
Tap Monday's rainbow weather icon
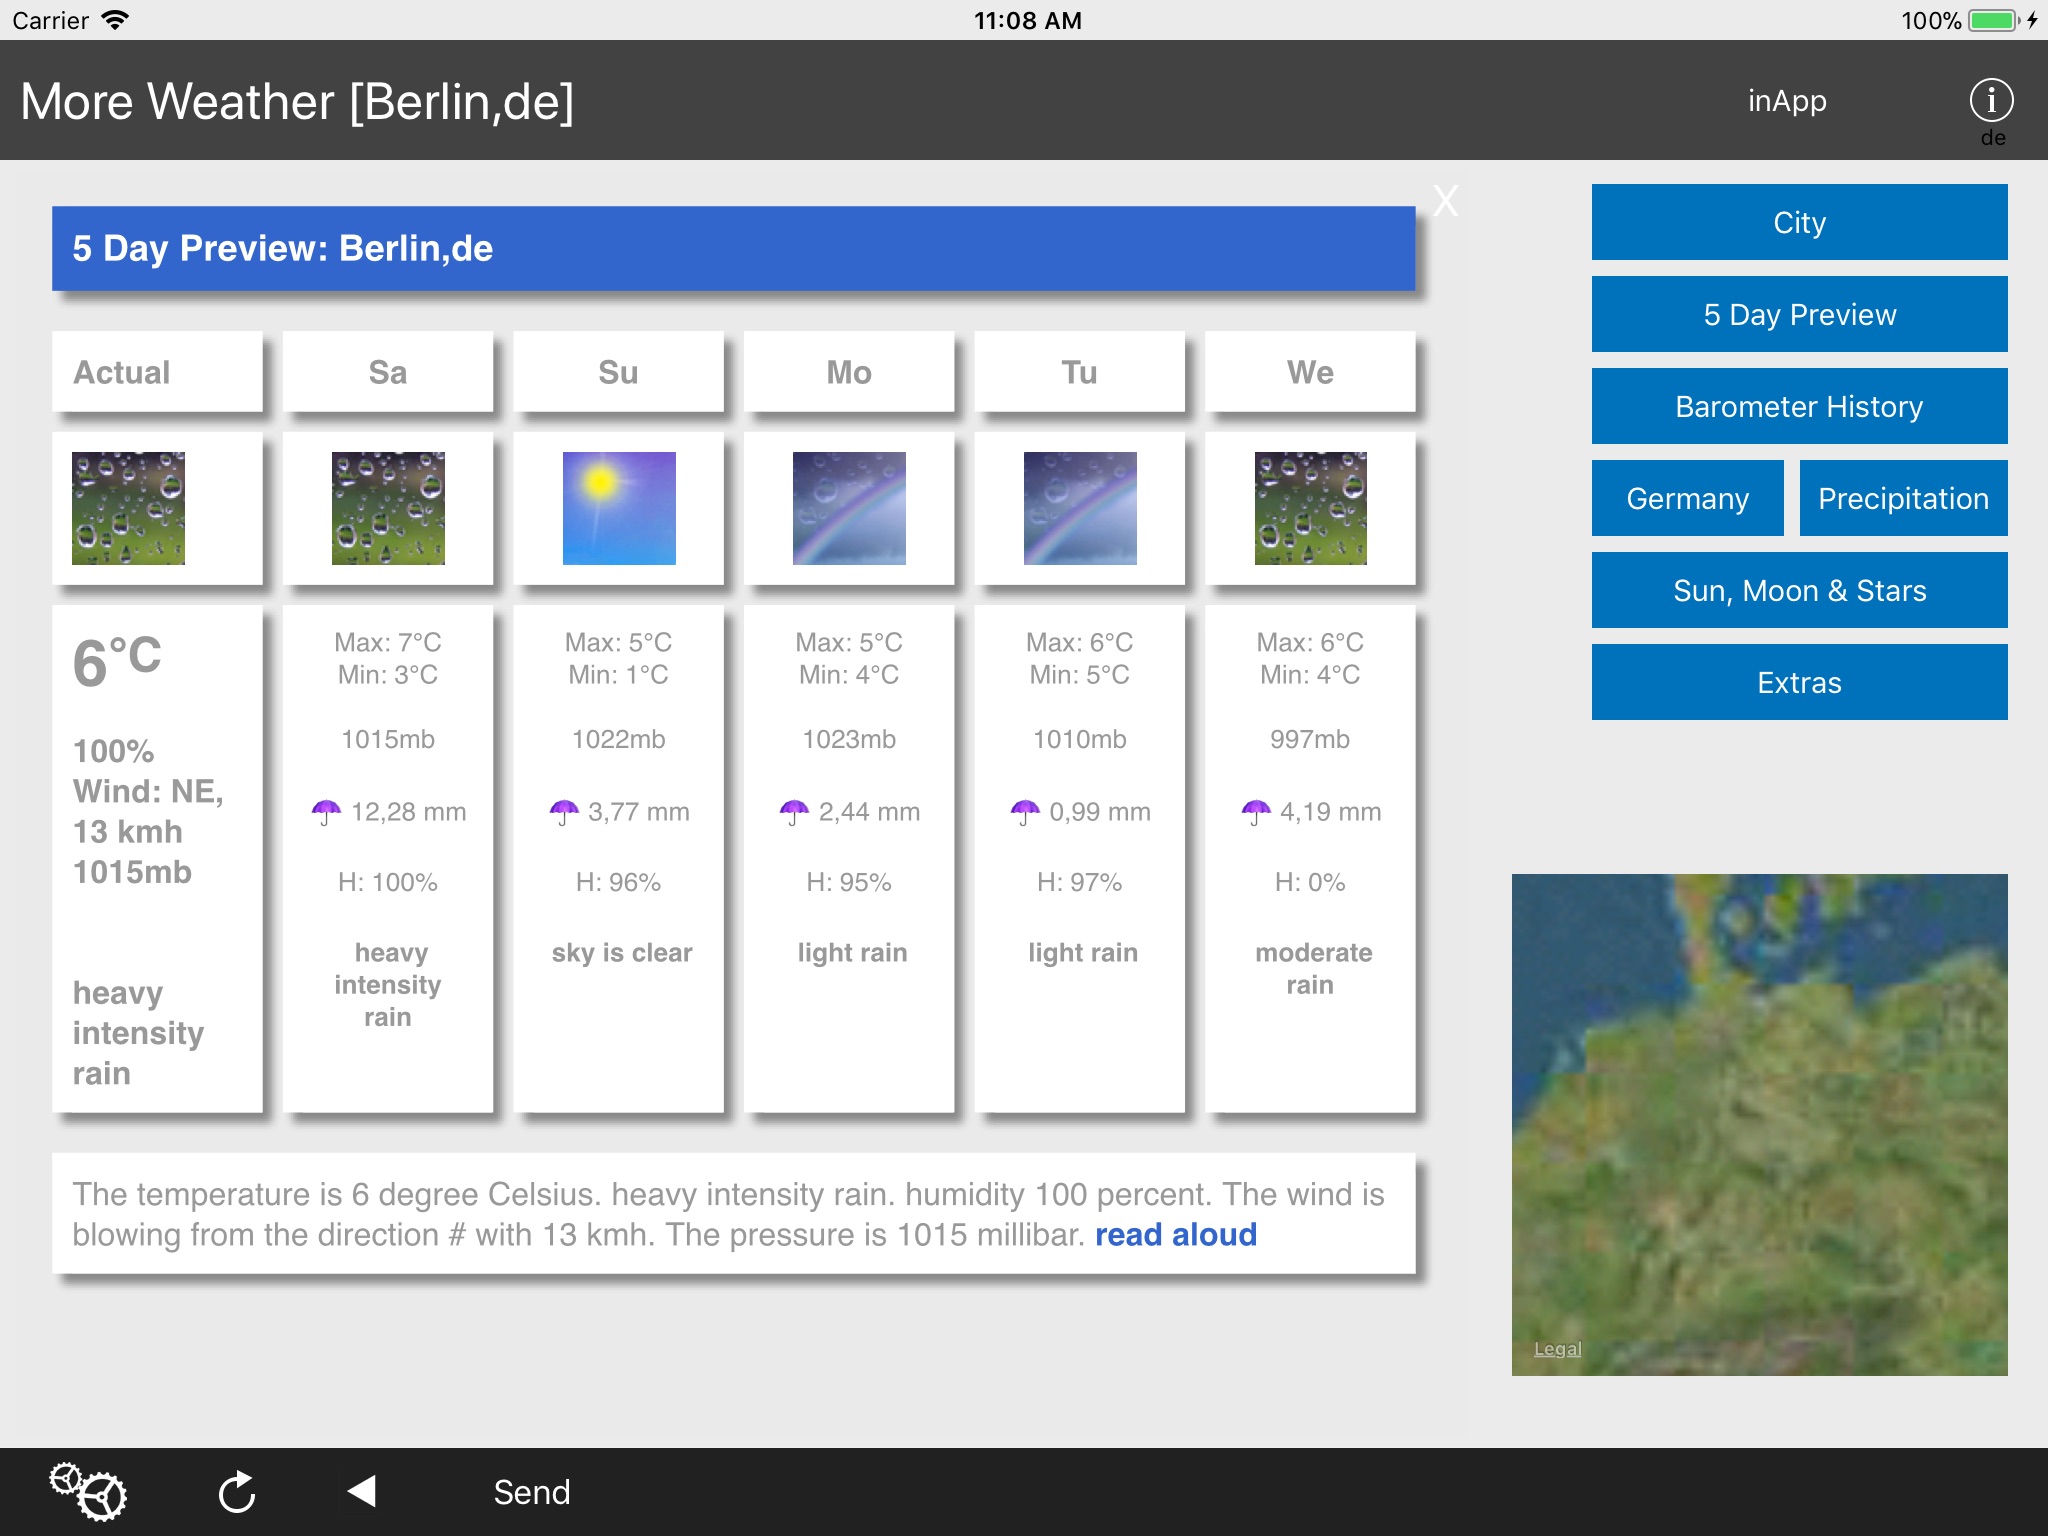click(x=849, y=508)
